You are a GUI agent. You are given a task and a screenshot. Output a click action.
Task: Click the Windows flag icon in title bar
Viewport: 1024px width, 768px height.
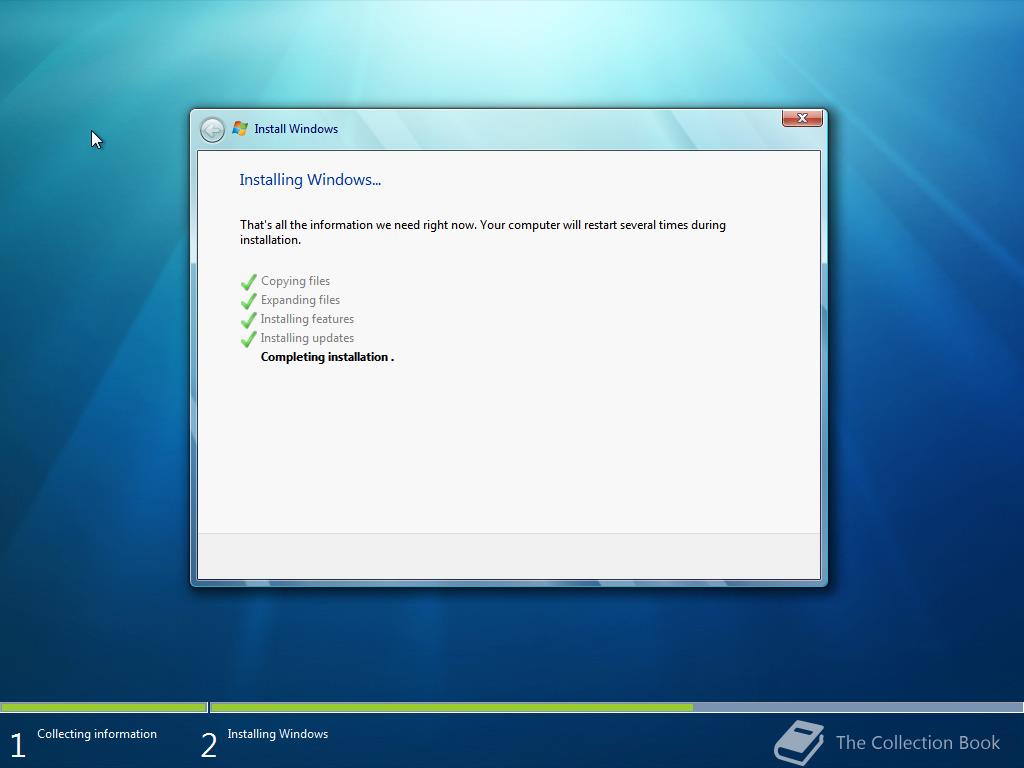(239, 128)
